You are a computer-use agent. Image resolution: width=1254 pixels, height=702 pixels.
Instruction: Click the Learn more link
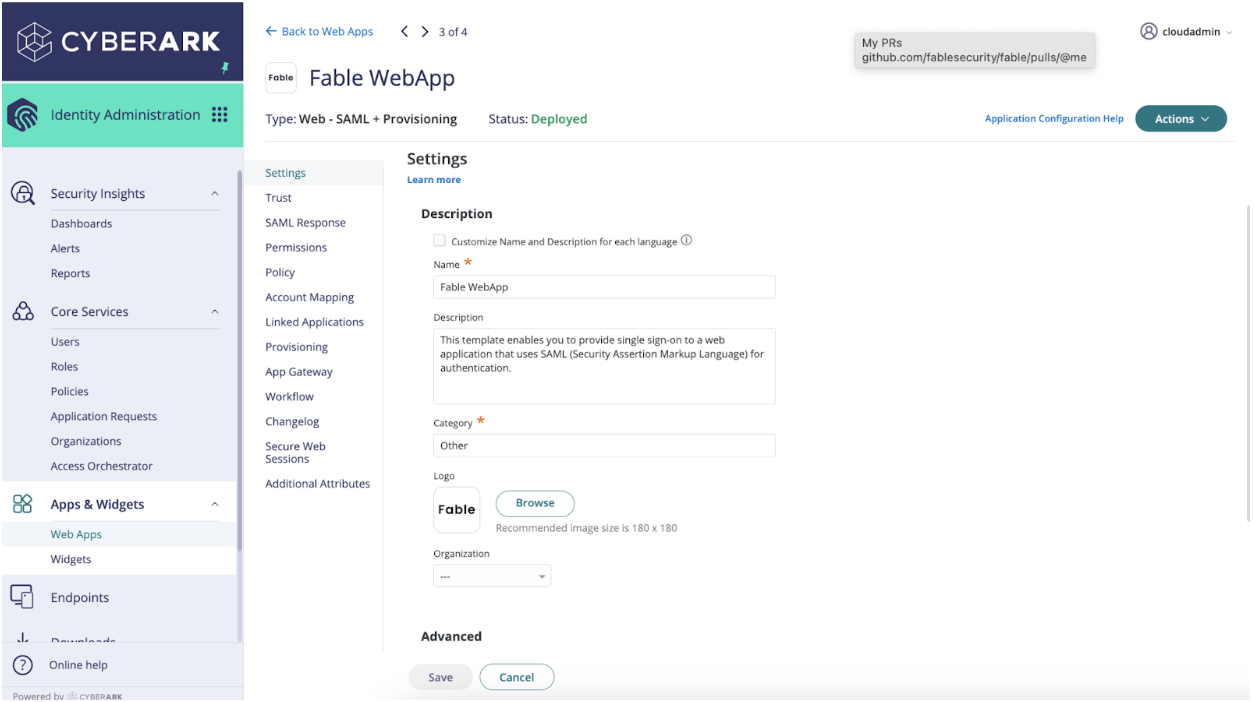pyautogui.click(x=434, y=180)
